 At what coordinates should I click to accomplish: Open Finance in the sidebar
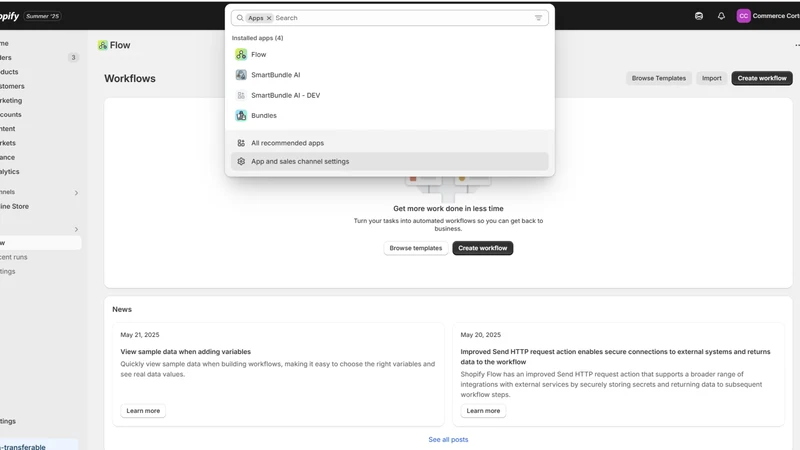pyautogui.click(x=40, y=158)
